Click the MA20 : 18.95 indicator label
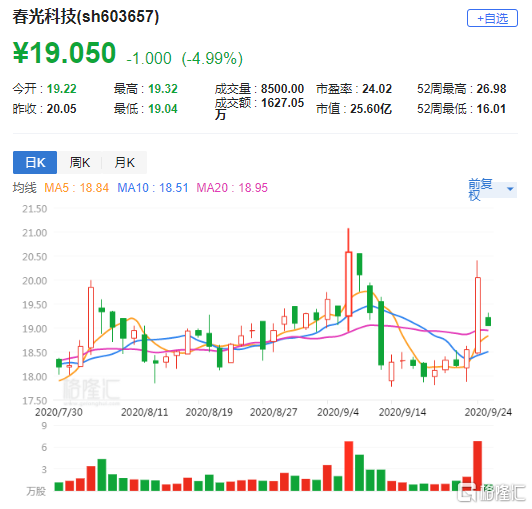The width and height of the screenshot is (532, 509). pos(232,188)
